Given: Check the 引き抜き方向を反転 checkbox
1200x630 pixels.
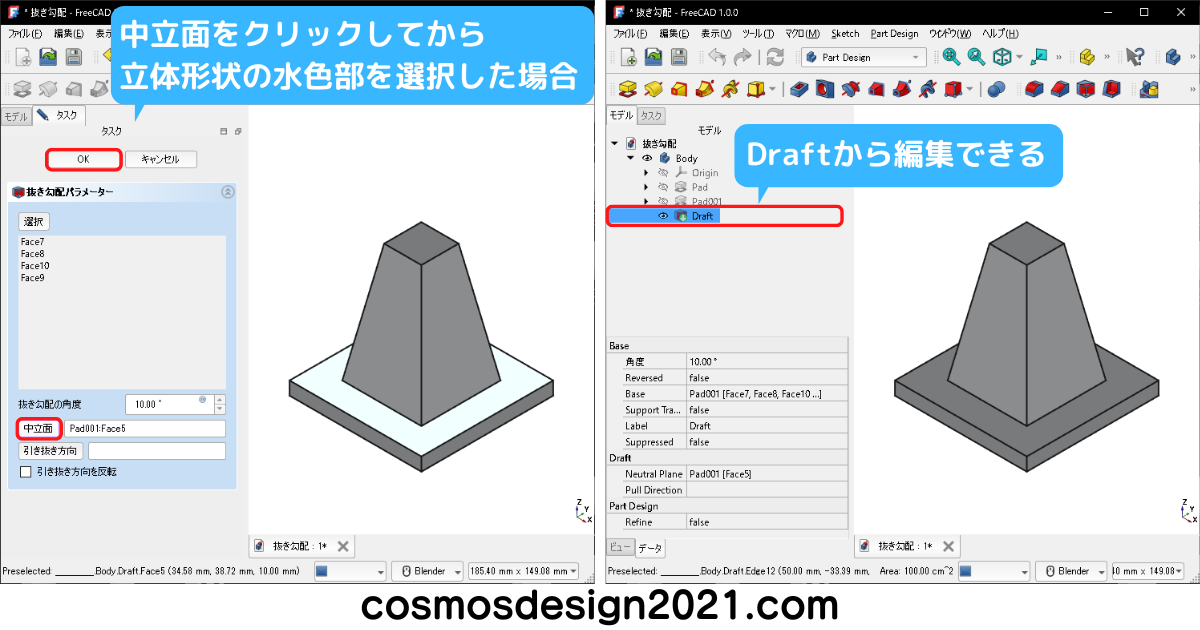Looking at the screenshot, I should pyautogui.click(x=26, y=471).
